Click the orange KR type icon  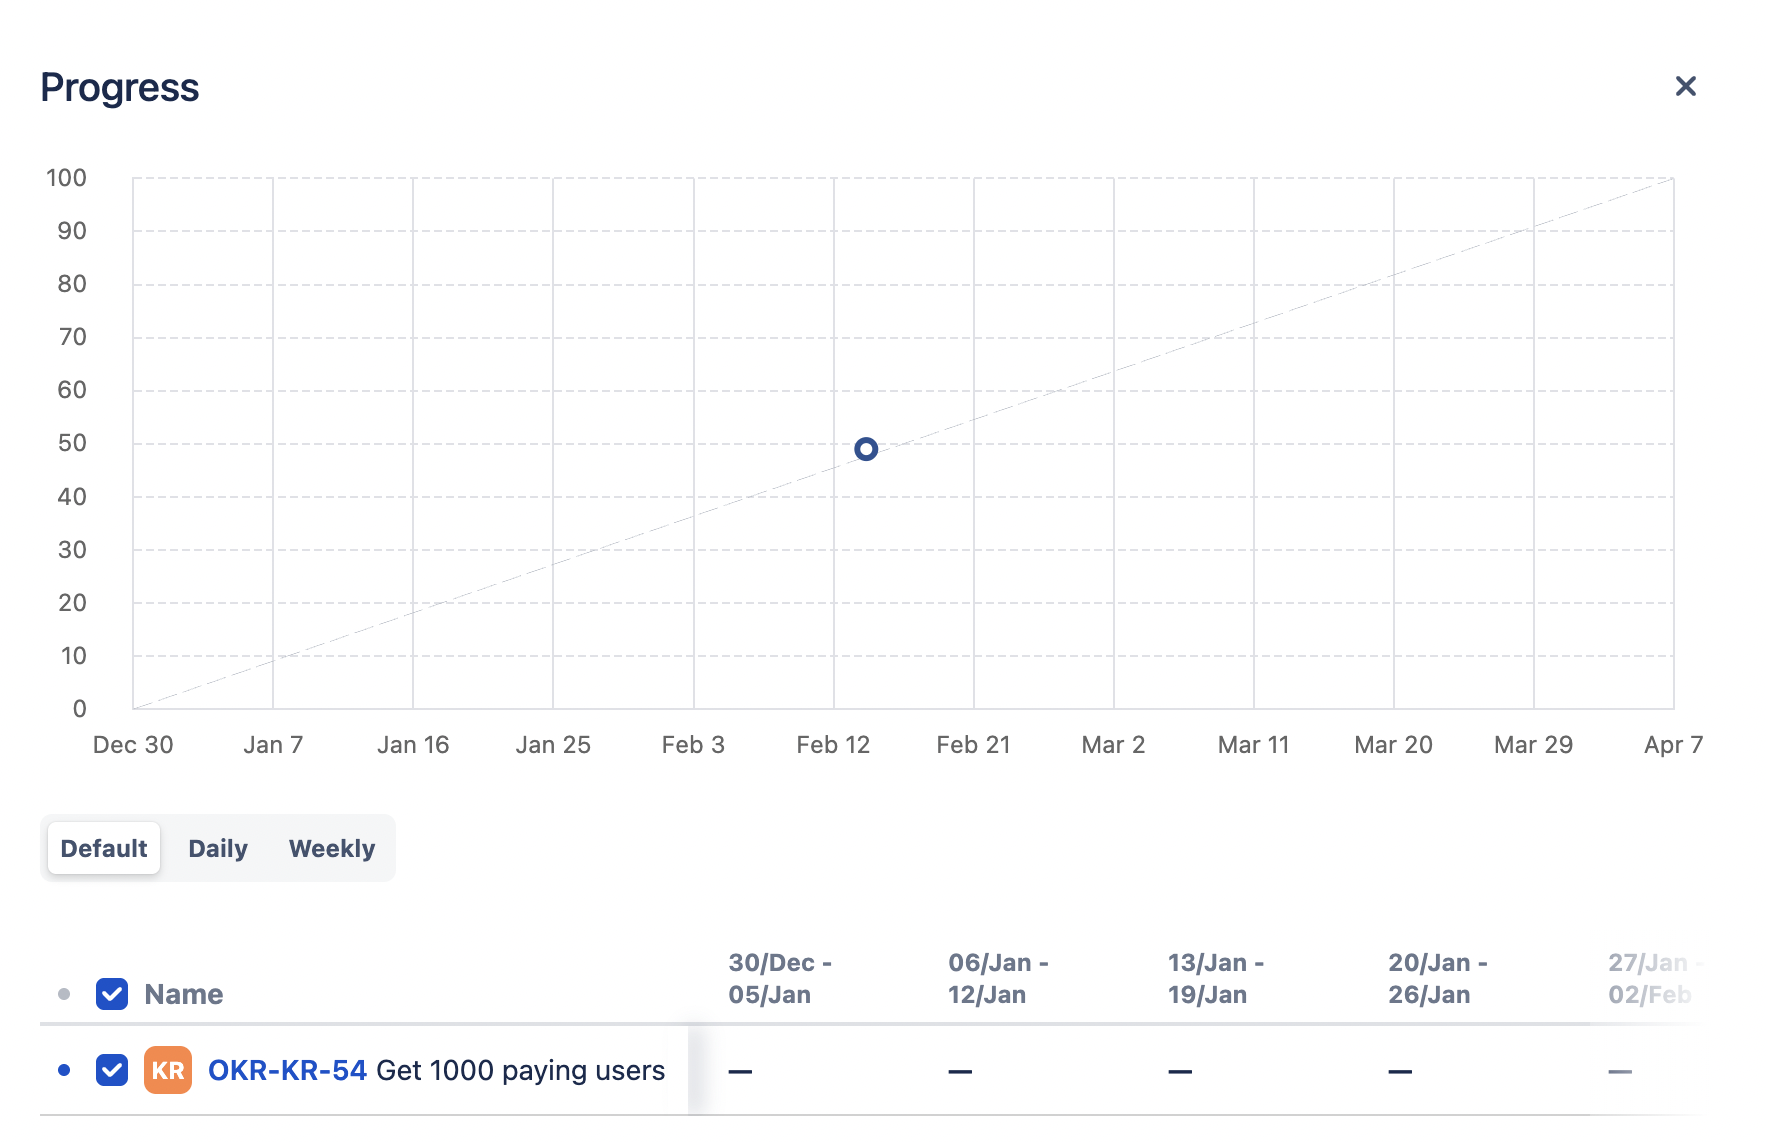click(168, 1070)
